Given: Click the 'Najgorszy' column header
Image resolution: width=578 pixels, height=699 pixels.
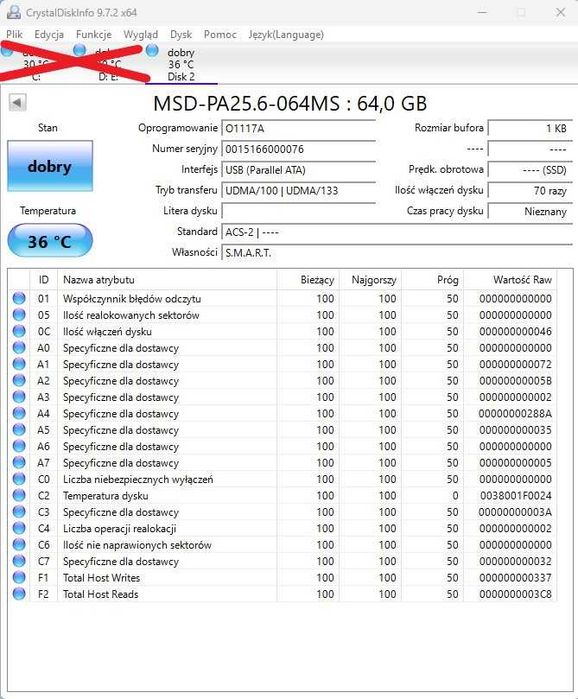Looking at the screenshot, I should [370, 280].
